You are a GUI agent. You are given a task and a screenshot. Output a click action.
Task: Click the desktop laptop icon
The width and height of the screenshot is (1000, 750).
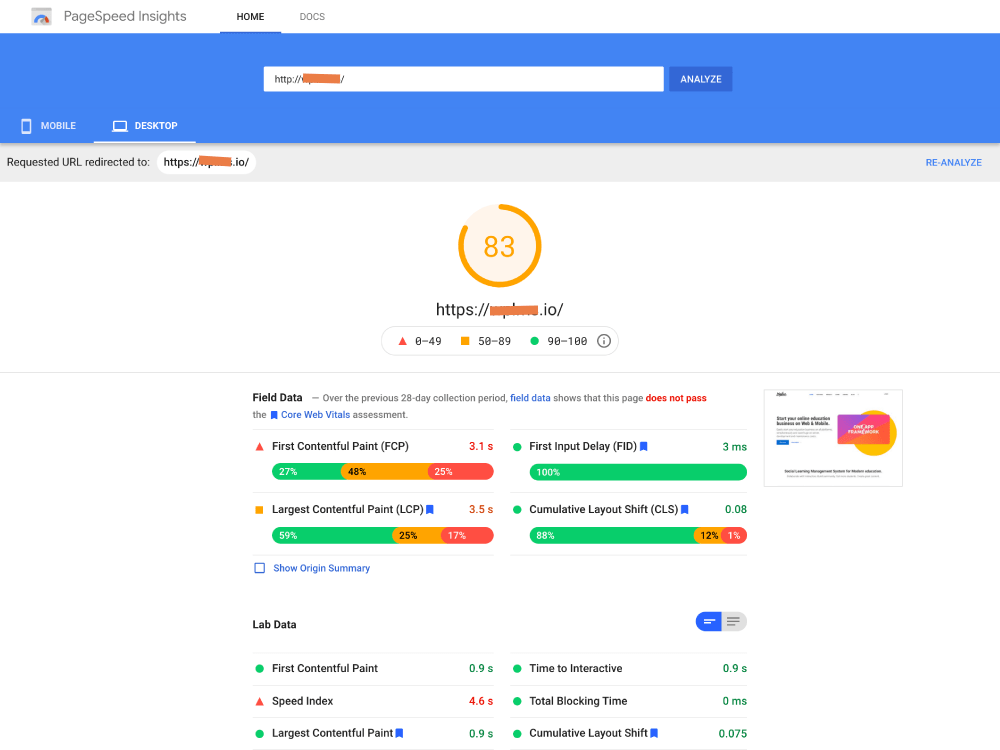pos(120,126)
